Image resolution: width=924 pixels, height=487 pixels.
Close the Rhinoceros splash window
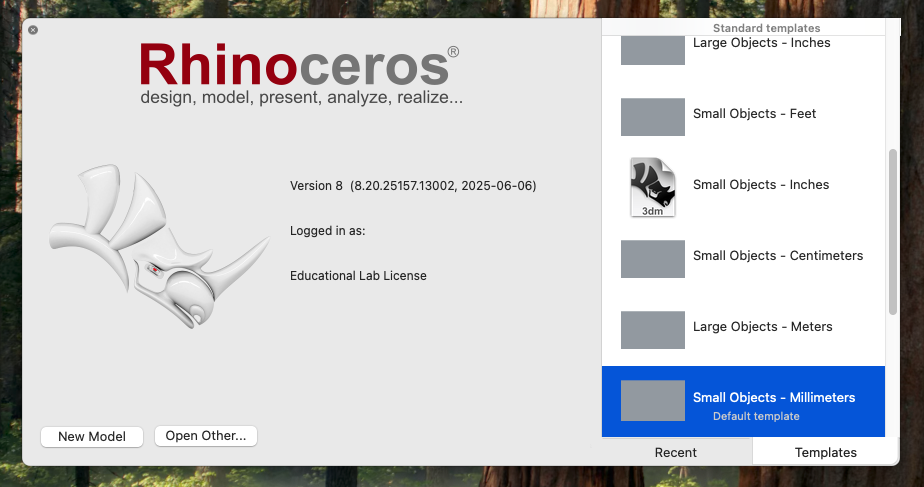click(x=33, y=30)
